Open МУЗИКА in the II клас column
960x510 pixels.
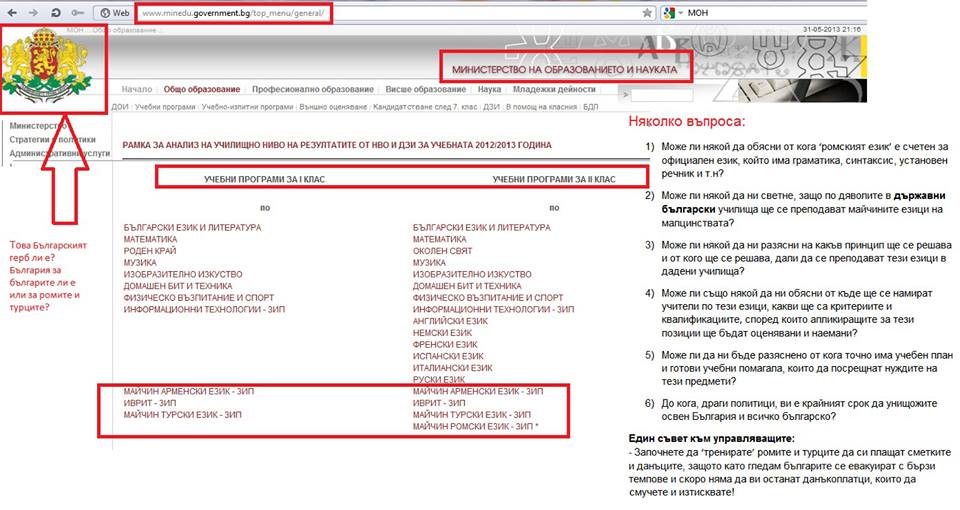coord(429,263)
